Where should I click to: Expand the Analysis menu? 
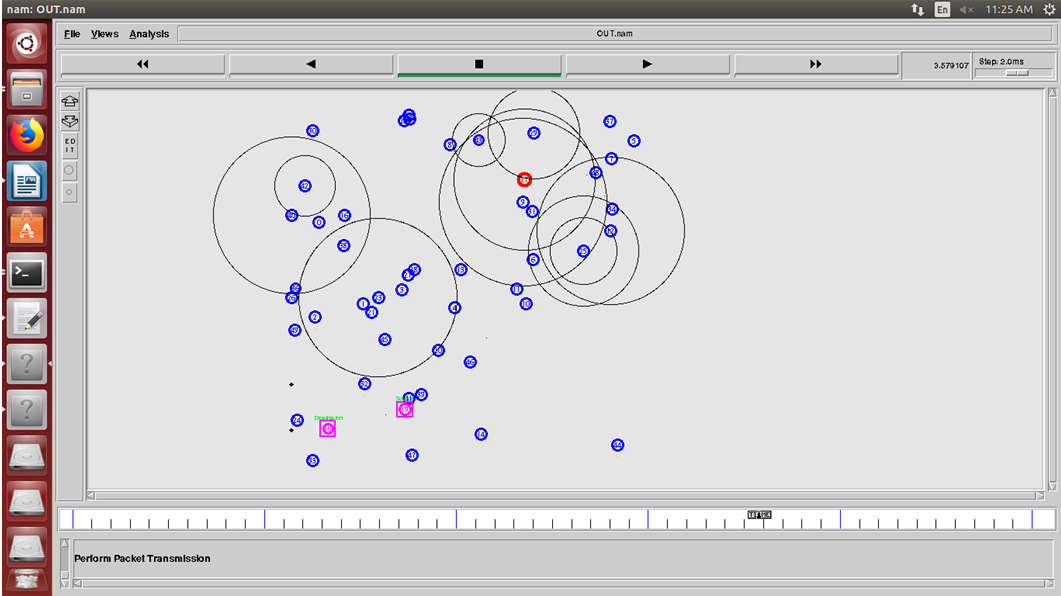(149, 34)
